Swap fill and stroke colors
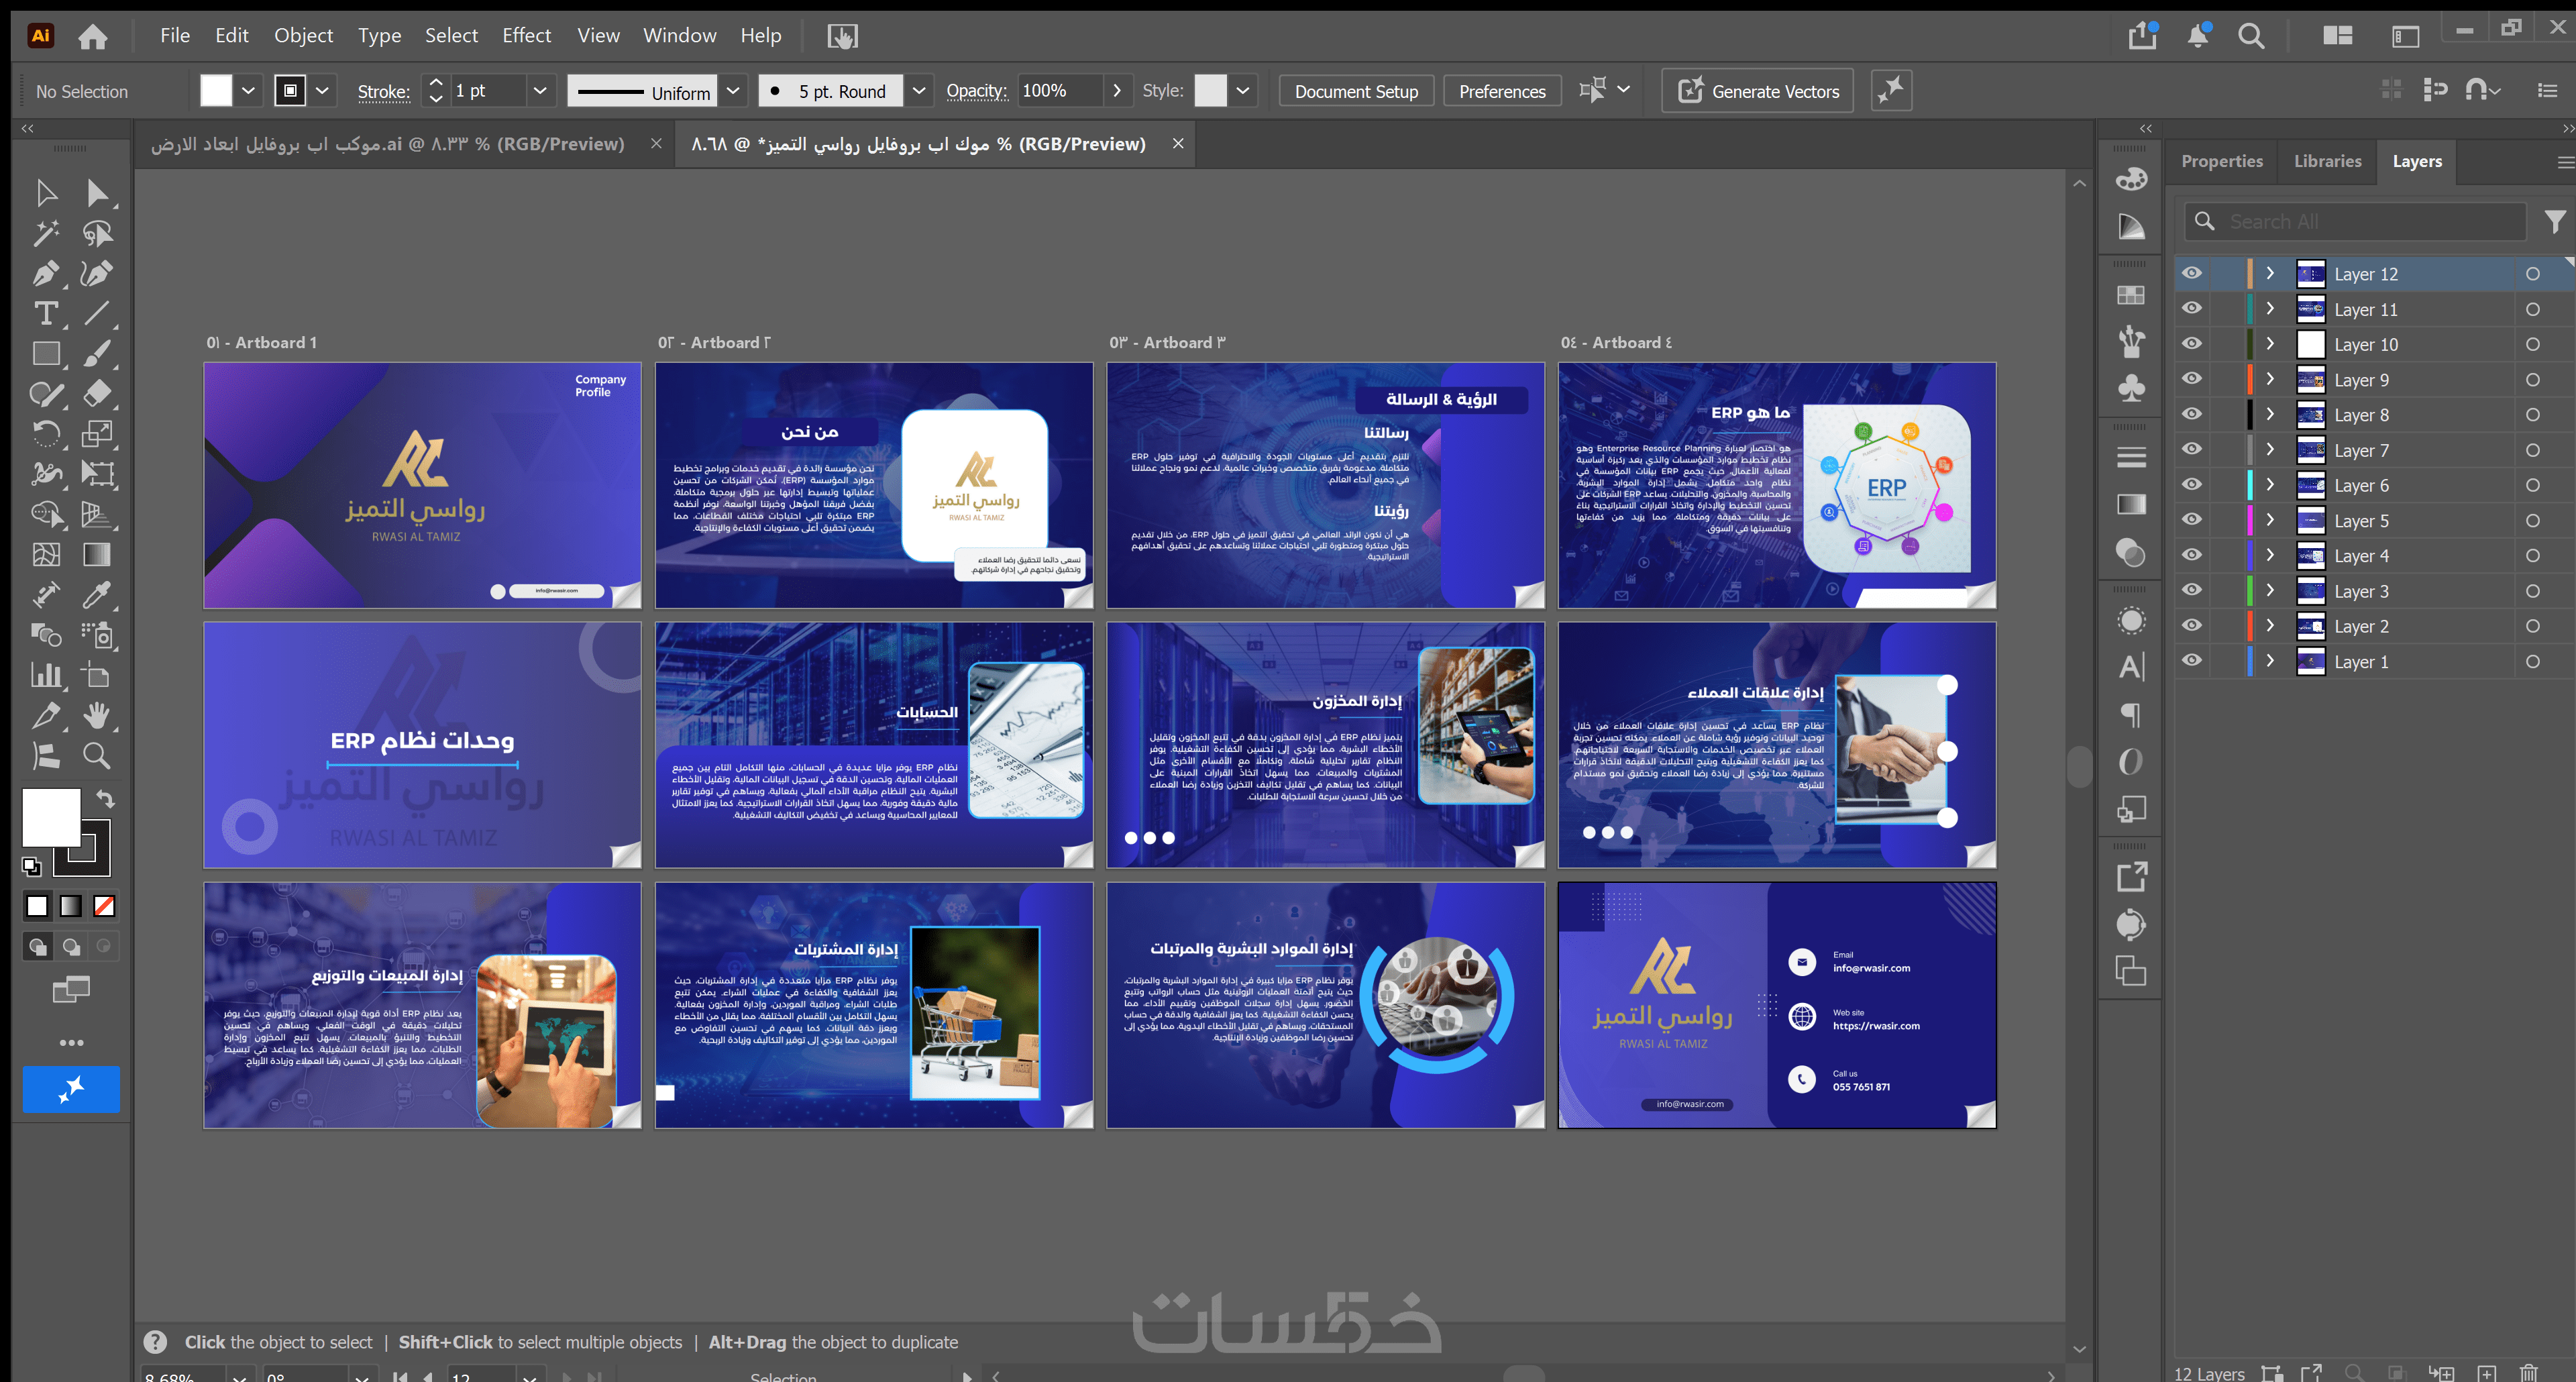The width and height of the screenshot is (2576, 1382). pos(105,798)
